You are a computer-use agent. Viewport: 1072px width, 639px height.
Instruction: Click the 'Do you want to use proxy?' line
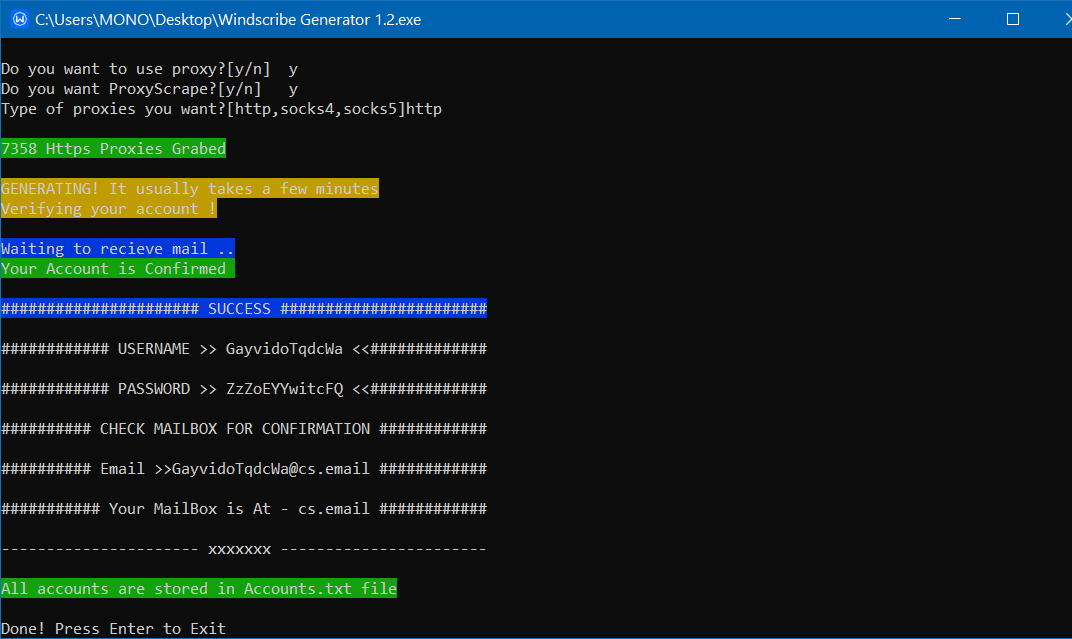(149, 69)
